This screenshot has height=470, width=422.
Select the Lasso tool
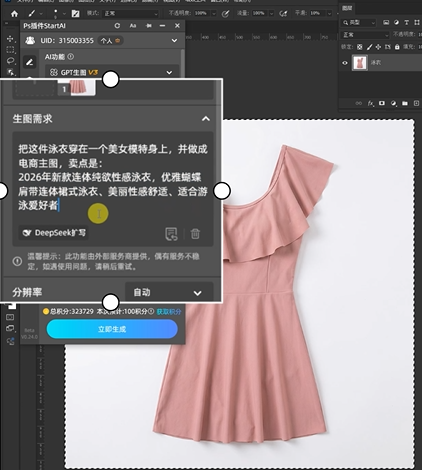10,61
